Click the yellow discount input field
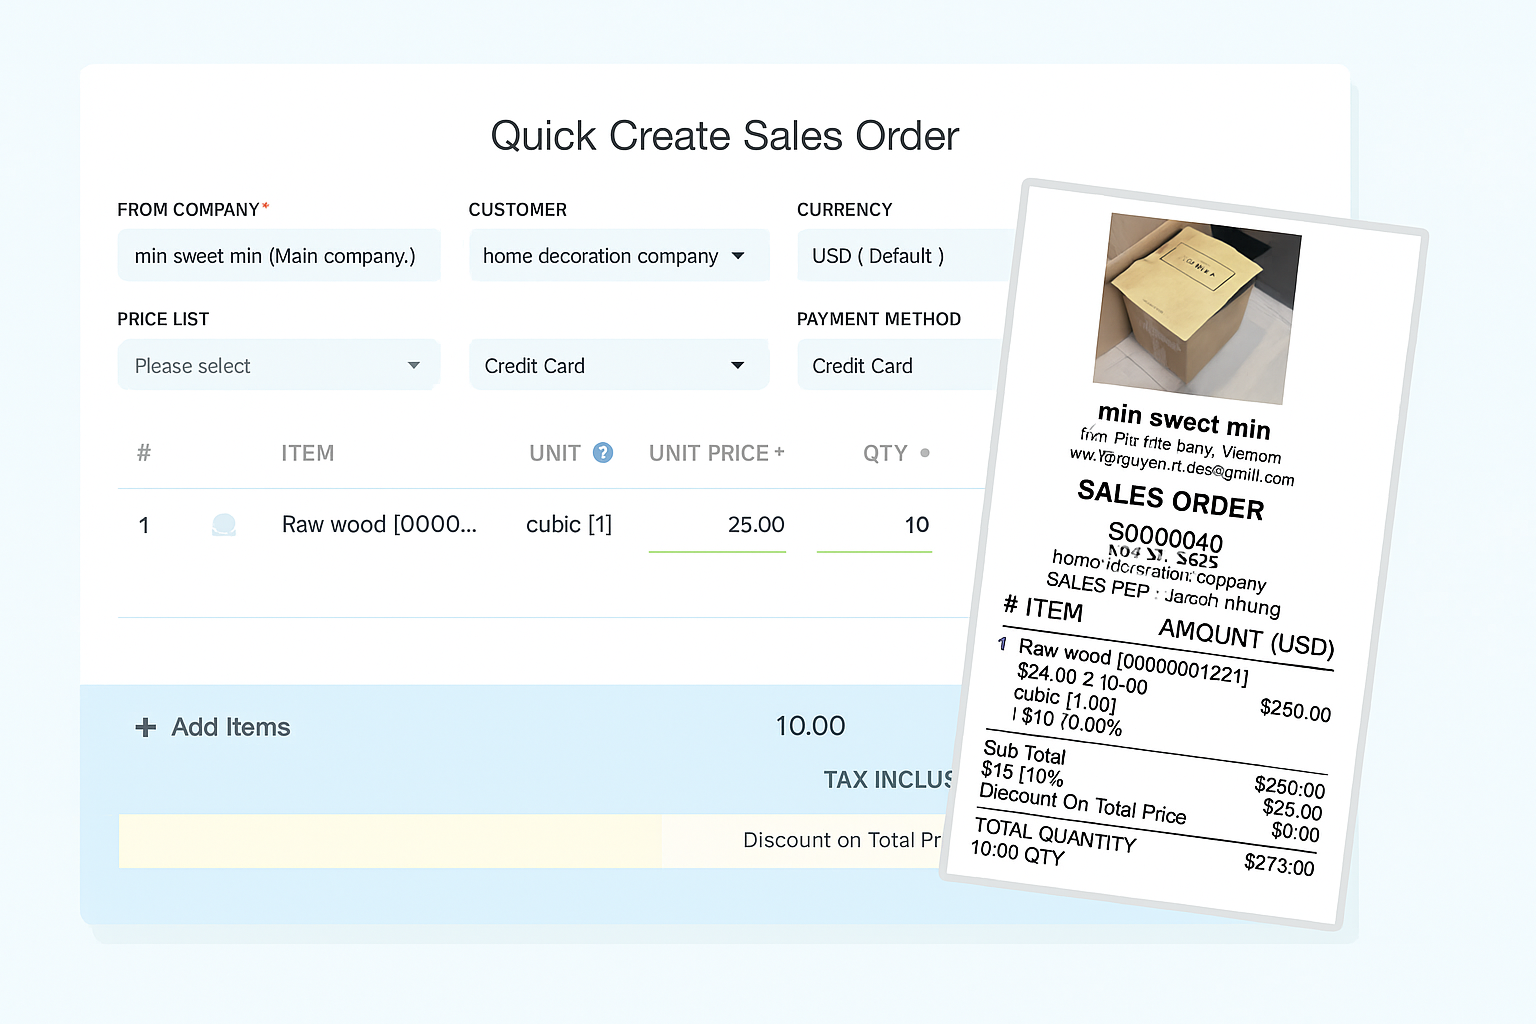 pos(390,841)
